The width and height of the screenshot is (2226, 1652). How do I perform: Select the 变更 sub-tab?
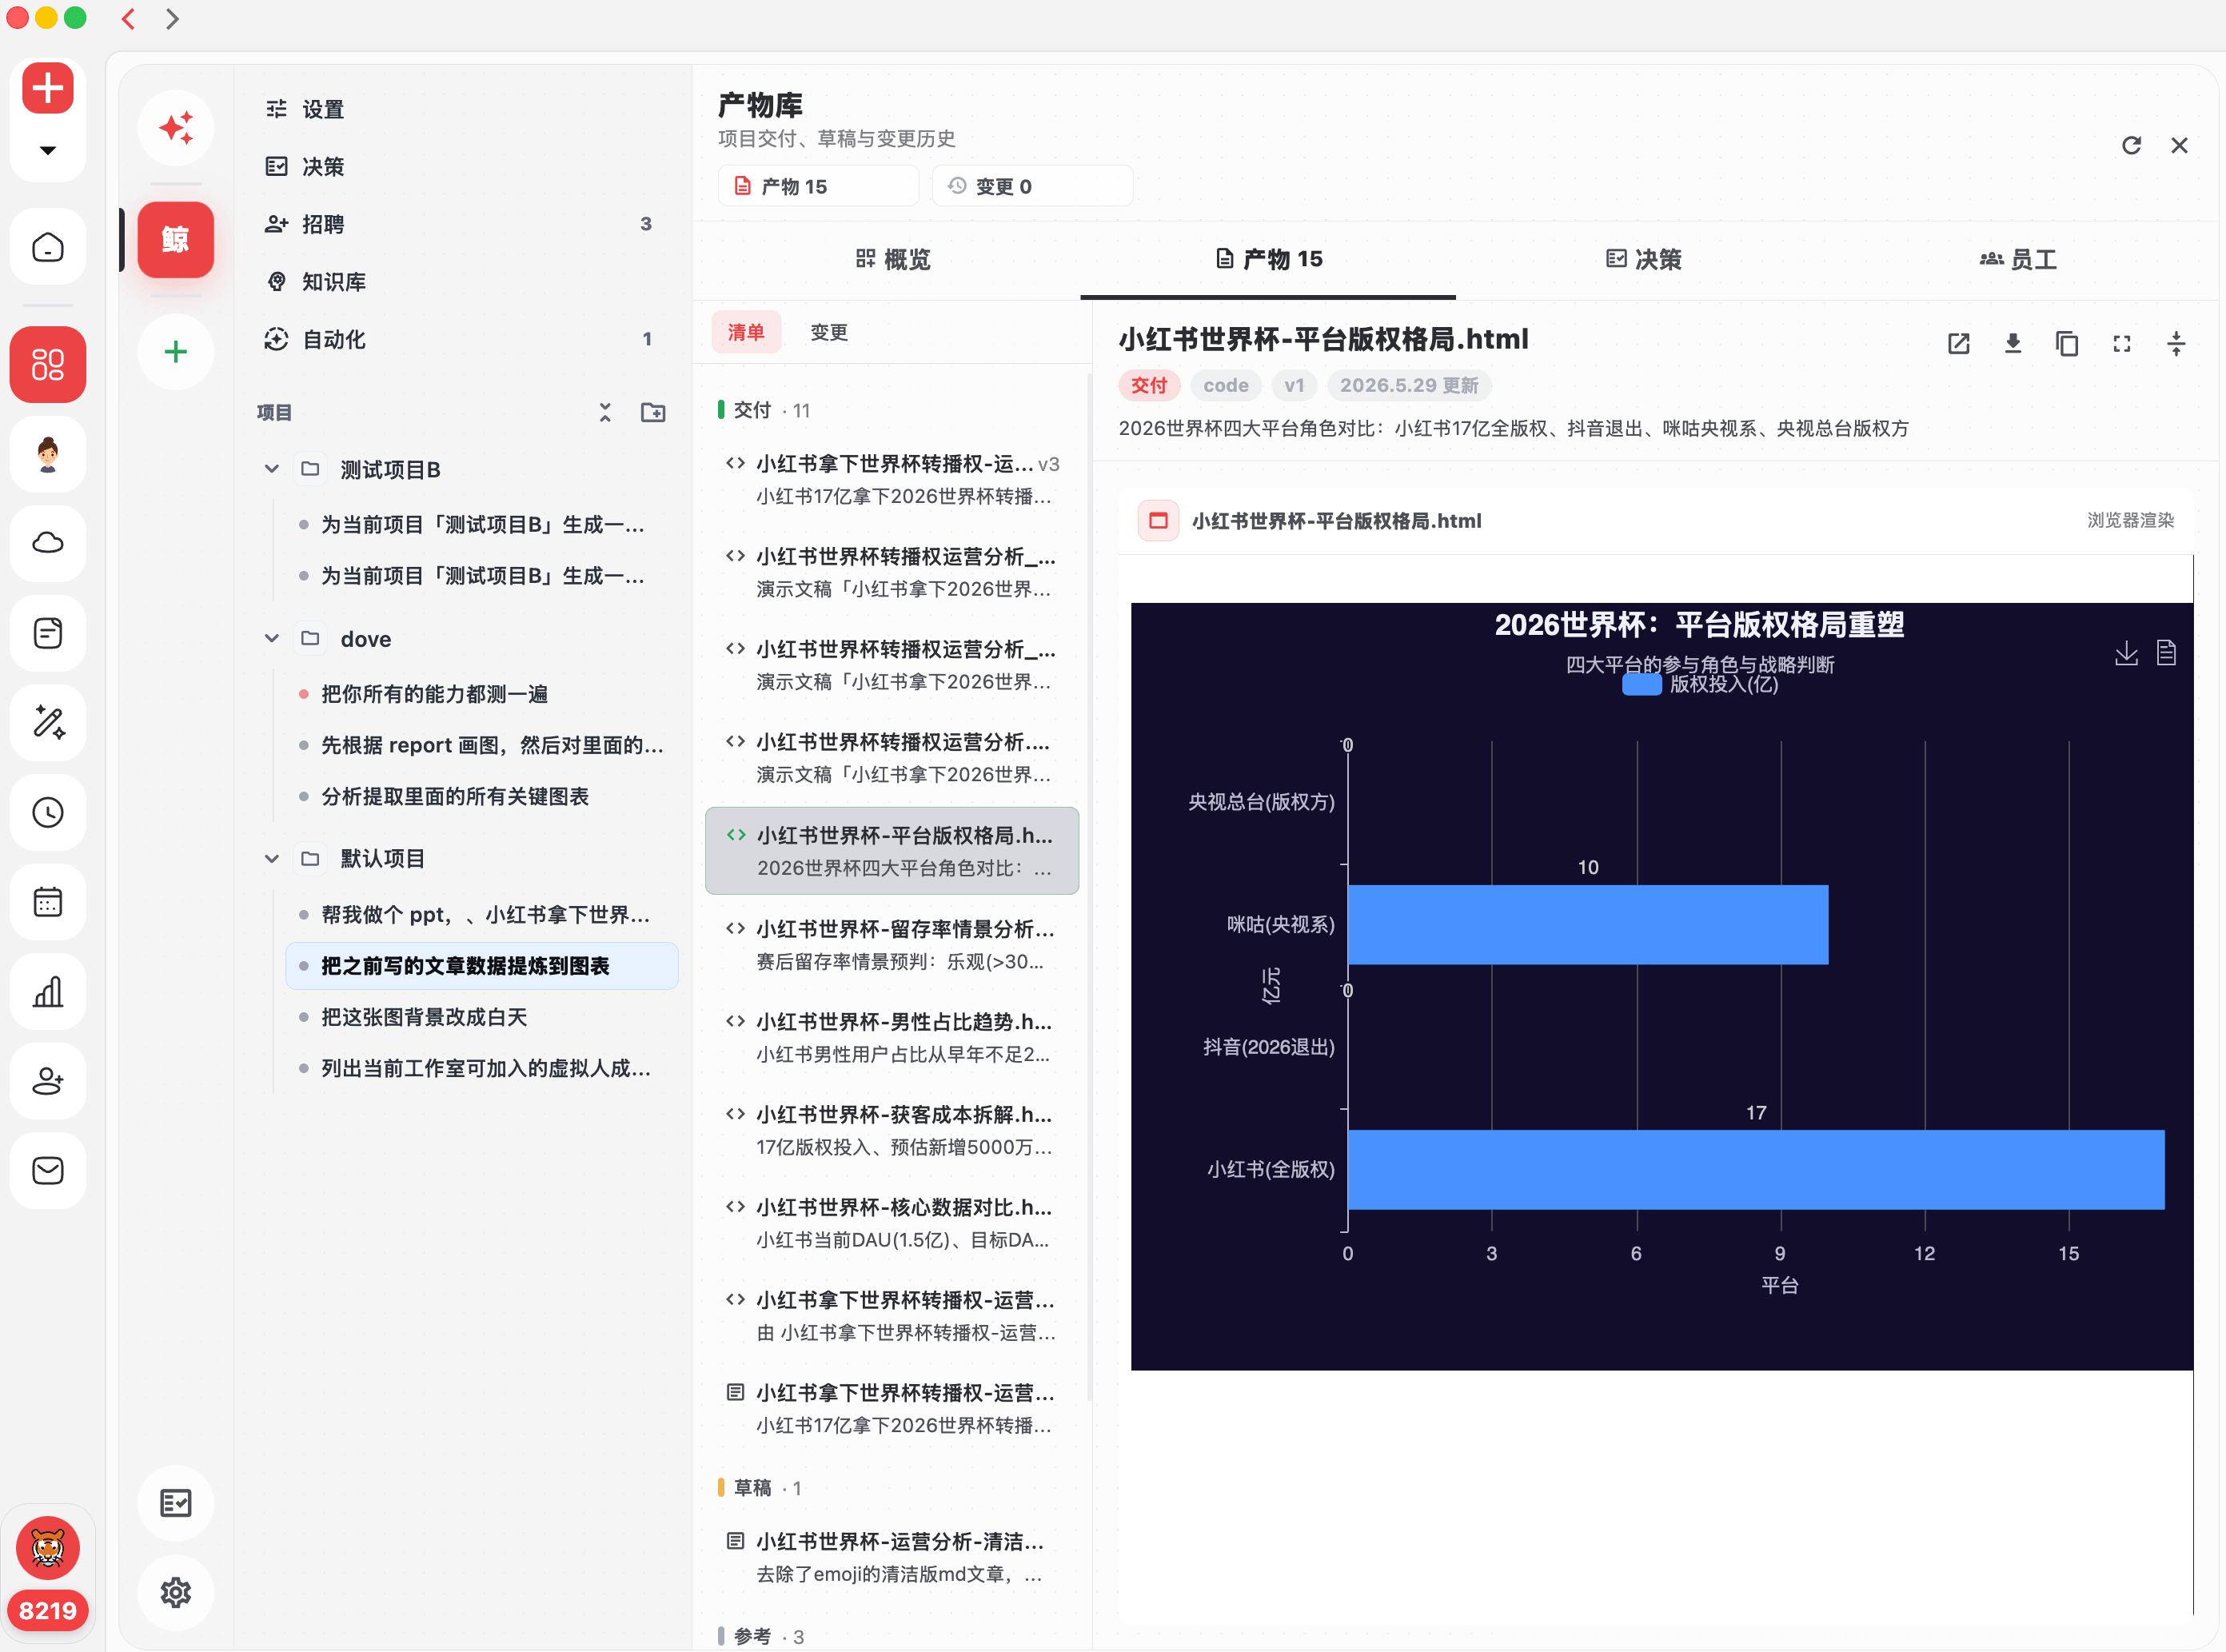click(829, 332)
